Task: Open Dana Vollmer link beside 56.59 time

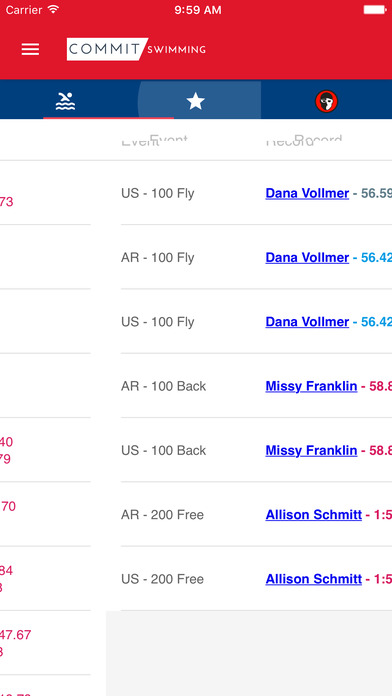Action: click(x=307, y=193)
